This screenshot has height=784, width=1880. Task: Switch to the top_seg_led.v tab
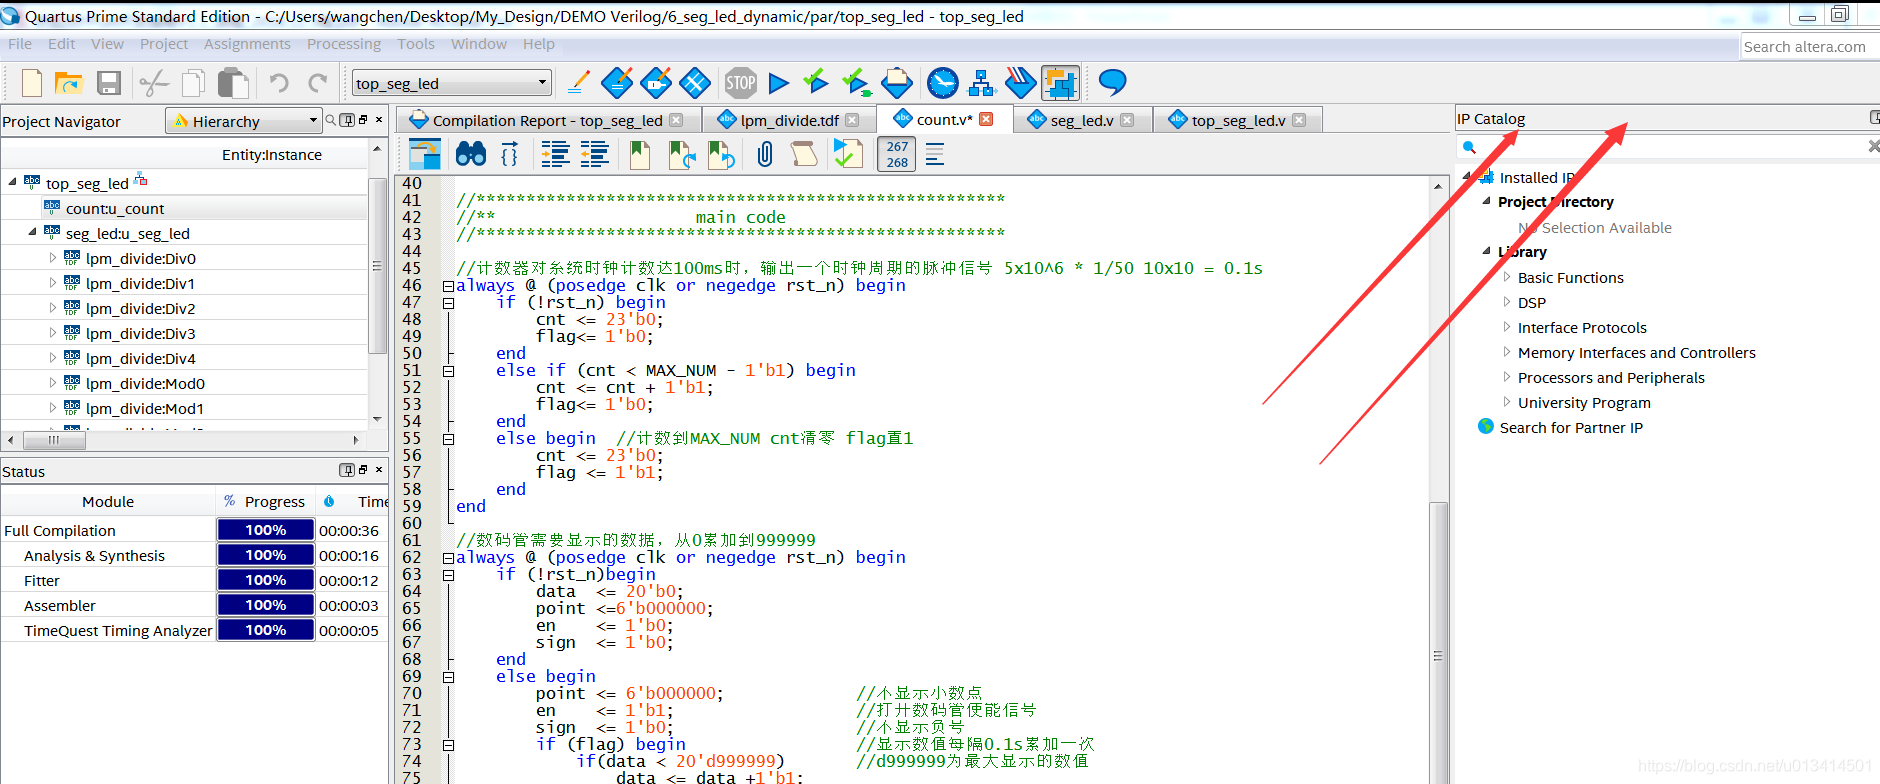point(1238,120)
